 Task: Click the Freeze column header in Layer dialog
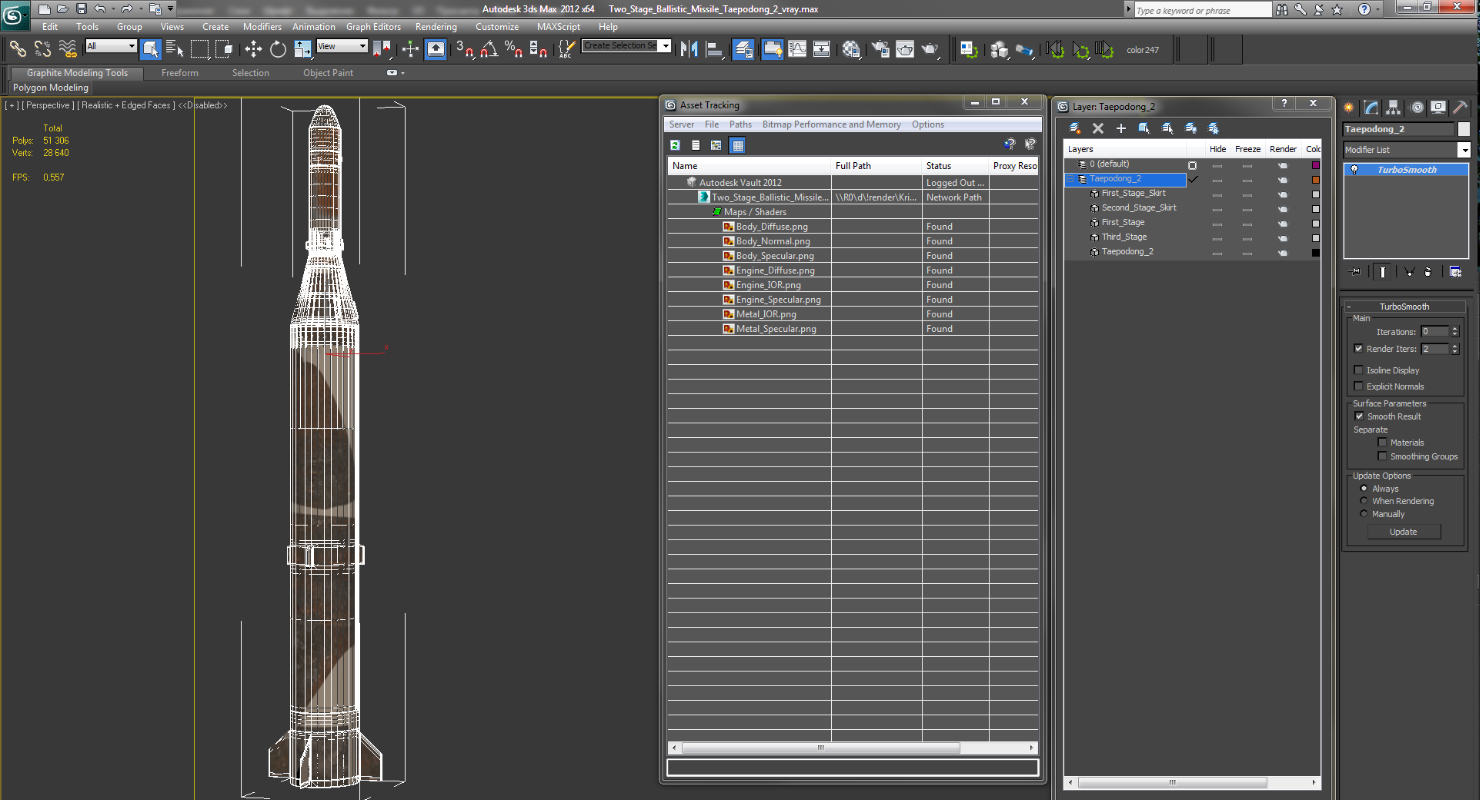(x=1247, y=149)
